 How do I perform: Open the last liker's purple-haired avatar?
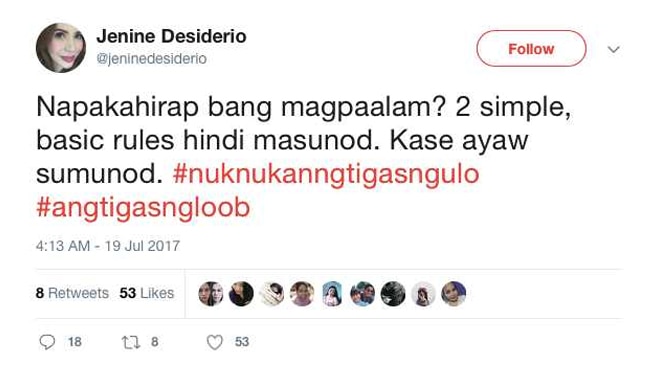pos(454,293)
